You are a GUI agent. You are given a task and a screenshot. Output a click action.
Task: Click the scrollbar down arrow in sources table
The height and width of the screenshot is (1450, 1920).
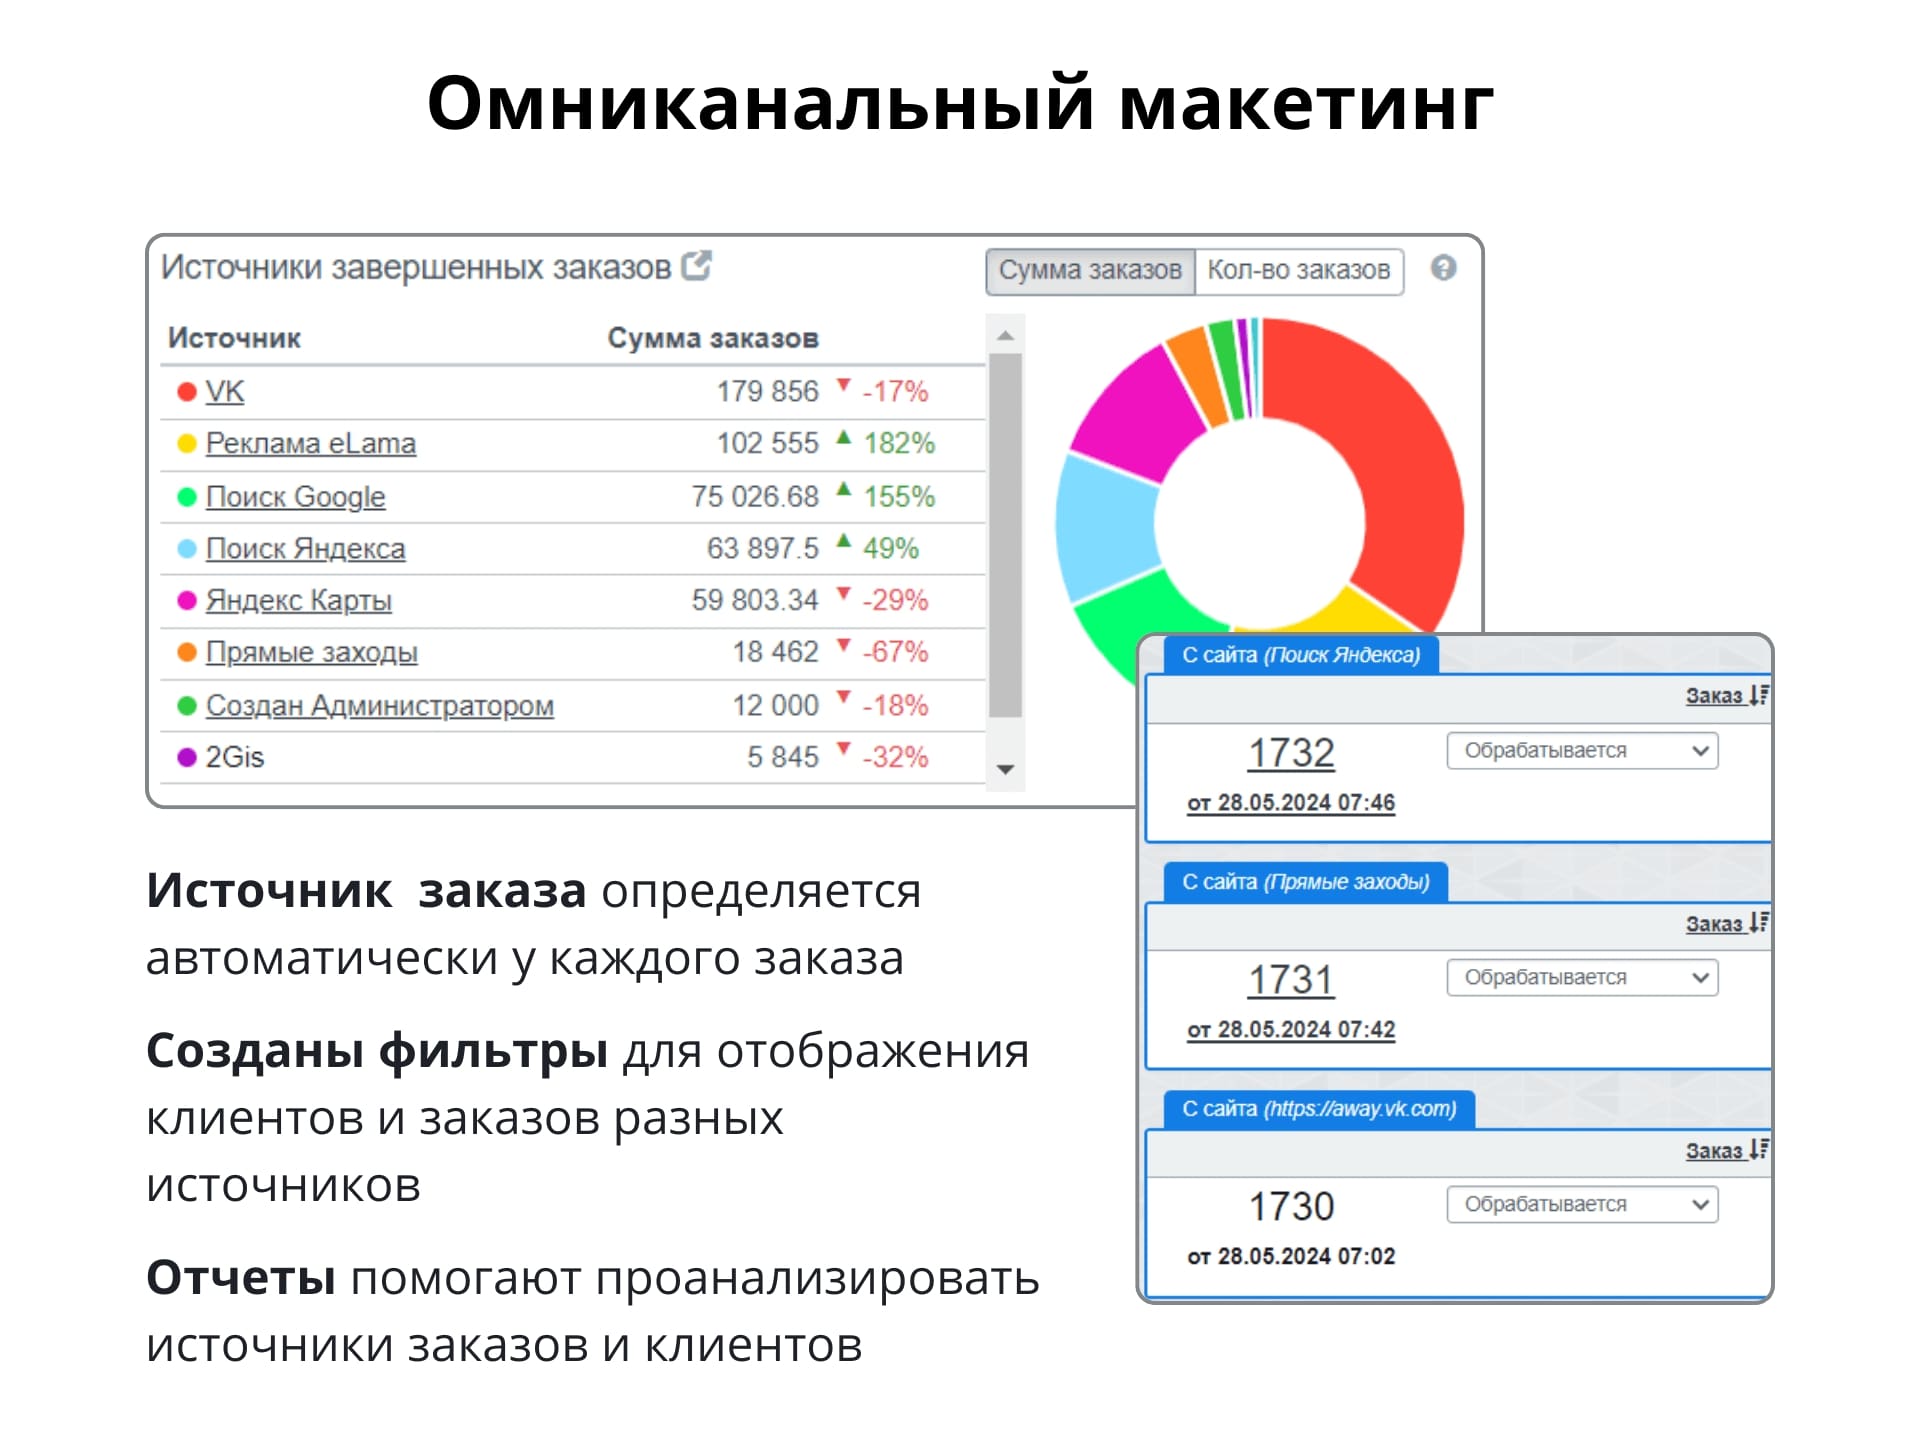(x=1006, y=770)
